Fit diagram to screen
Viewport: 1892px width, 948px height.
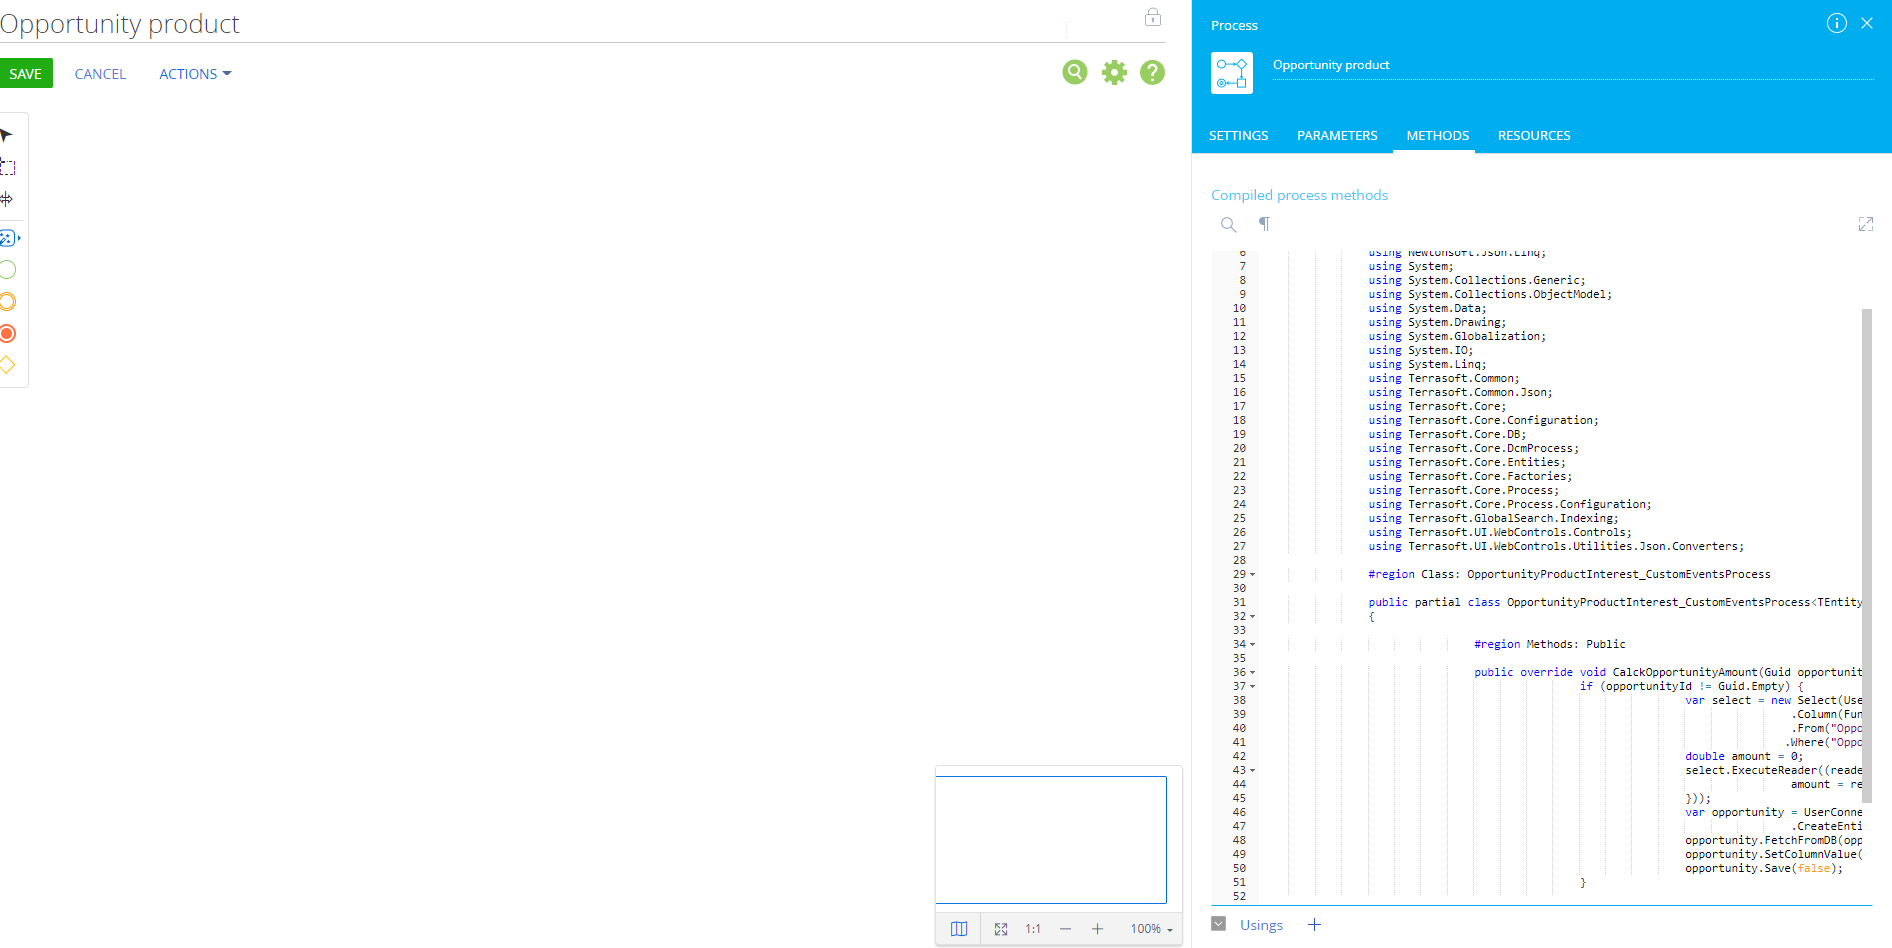click(x=1001, y=929)
